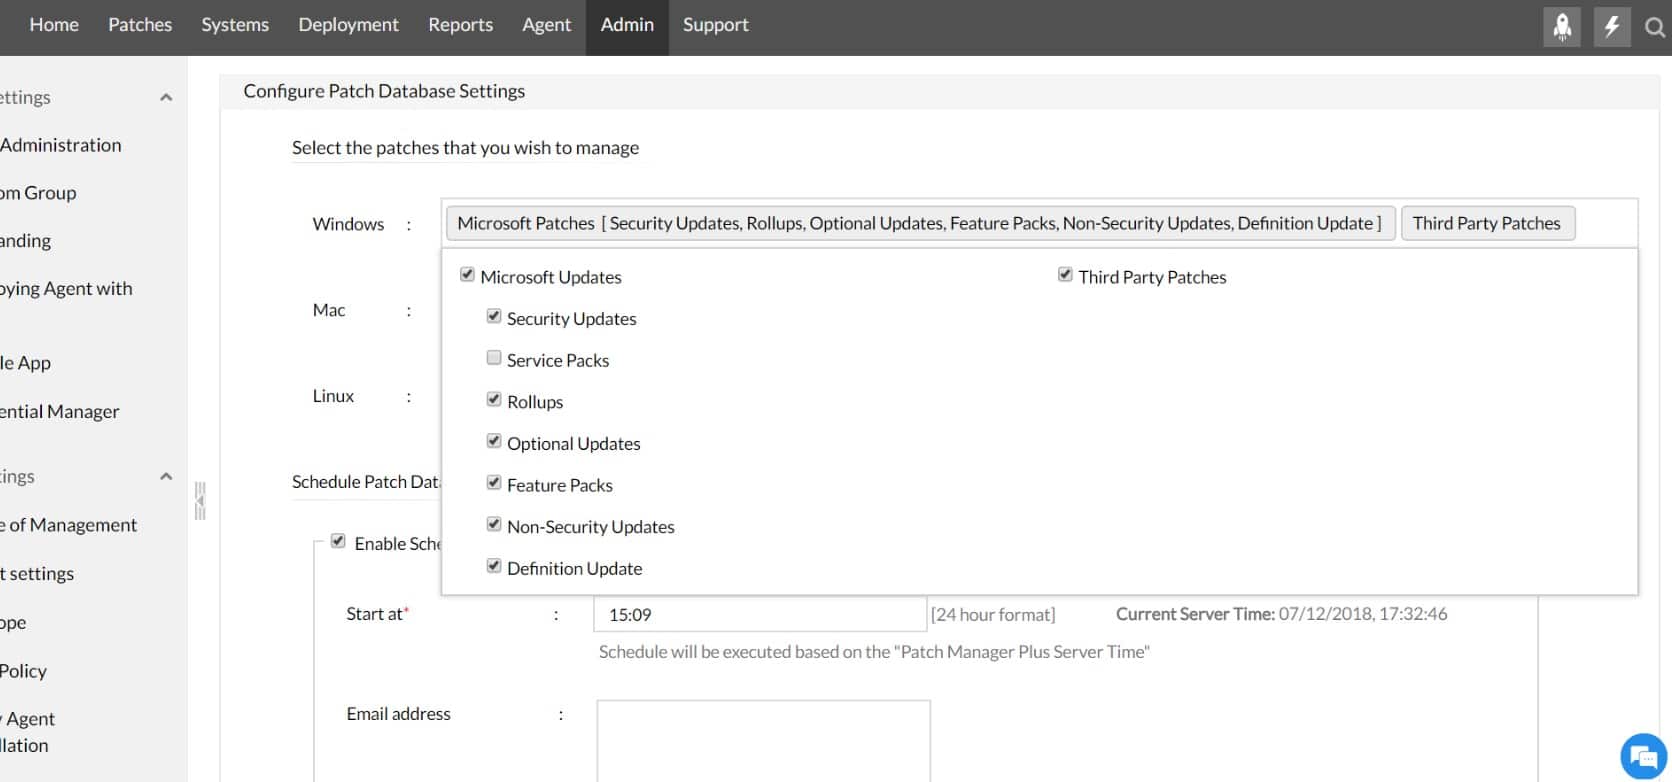Click the Email address text box
The height and width of the screenshot is (782, 1672).
point(764,741)
